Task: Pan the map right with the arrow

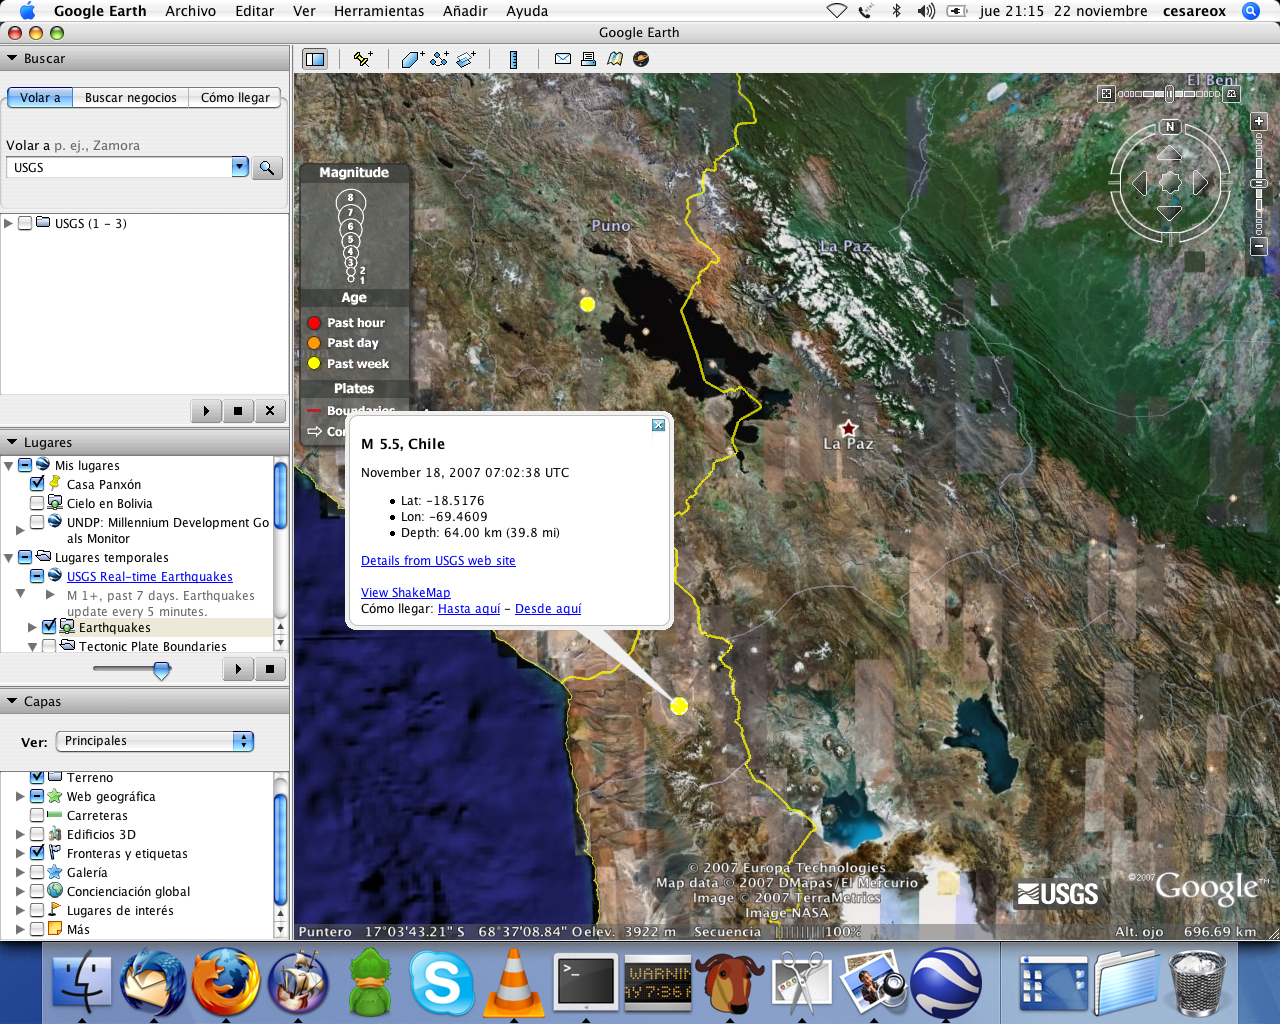Action: 1200,183
